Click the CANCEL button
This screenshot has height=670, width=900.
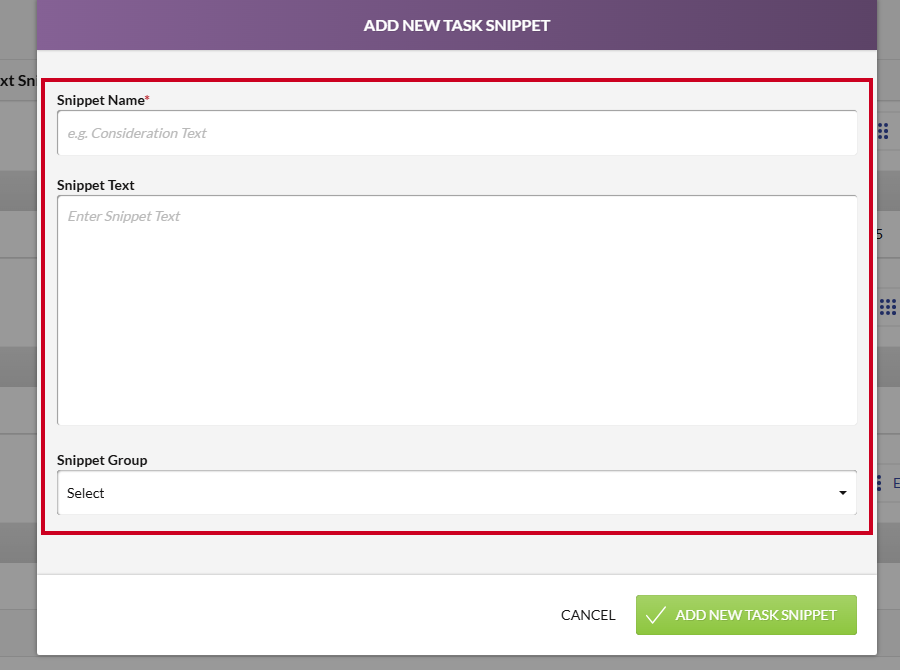[588, 615]
